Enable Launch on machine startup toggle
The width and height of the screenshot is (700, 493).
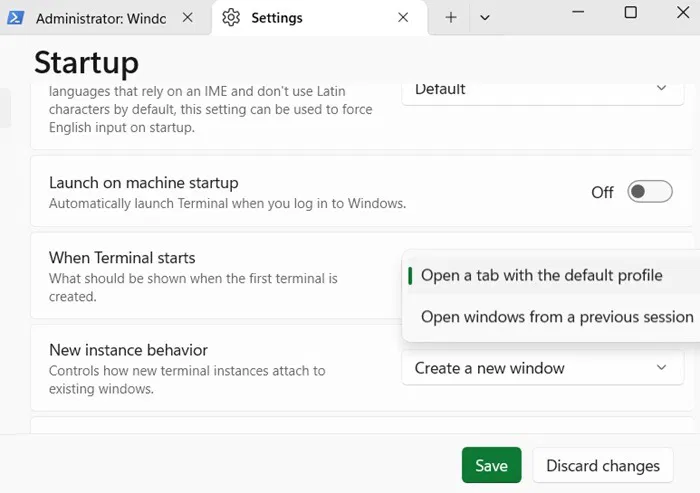pos(649,192)
